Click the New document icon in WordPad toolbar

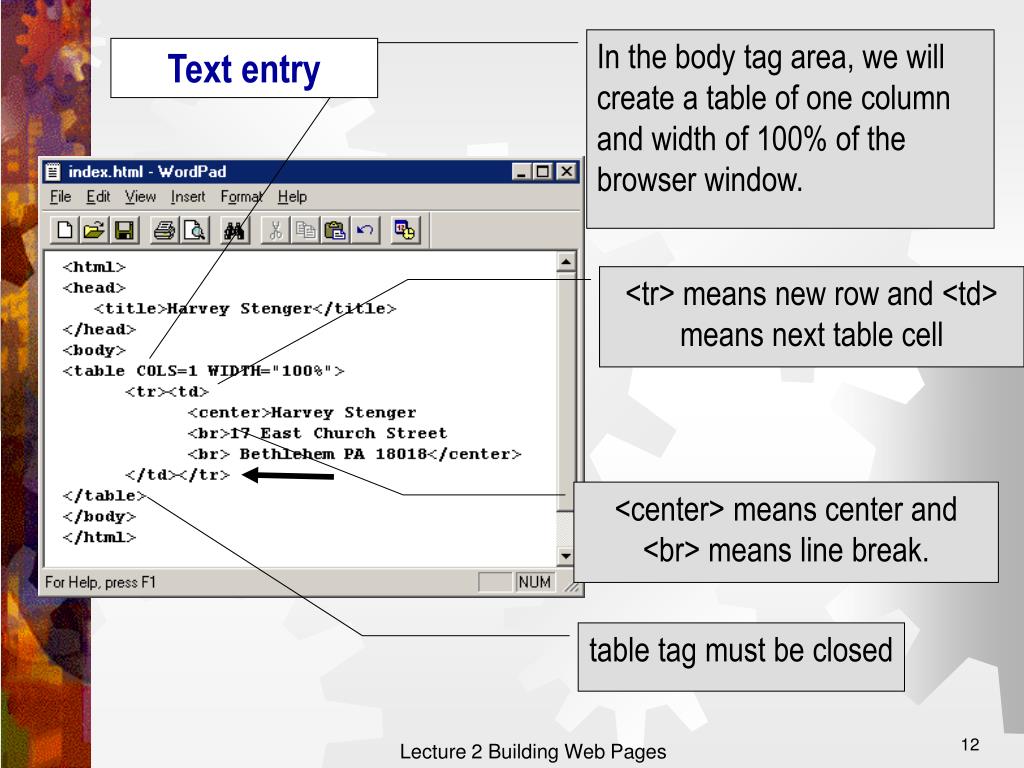[65, 230]
